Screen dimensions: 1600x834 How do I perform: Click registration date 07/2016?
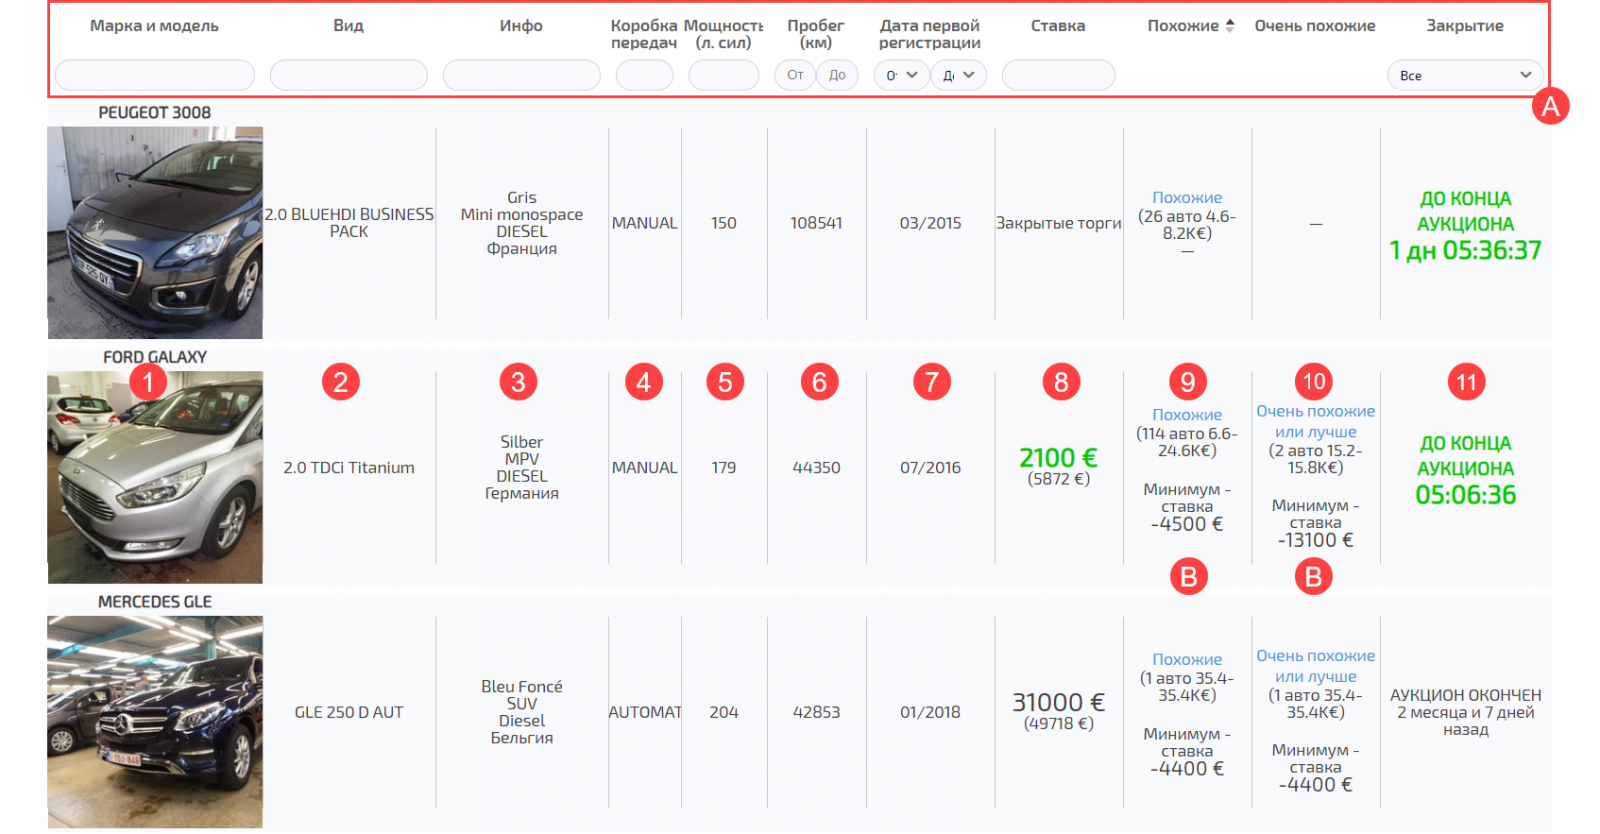(x=930, y=468)
